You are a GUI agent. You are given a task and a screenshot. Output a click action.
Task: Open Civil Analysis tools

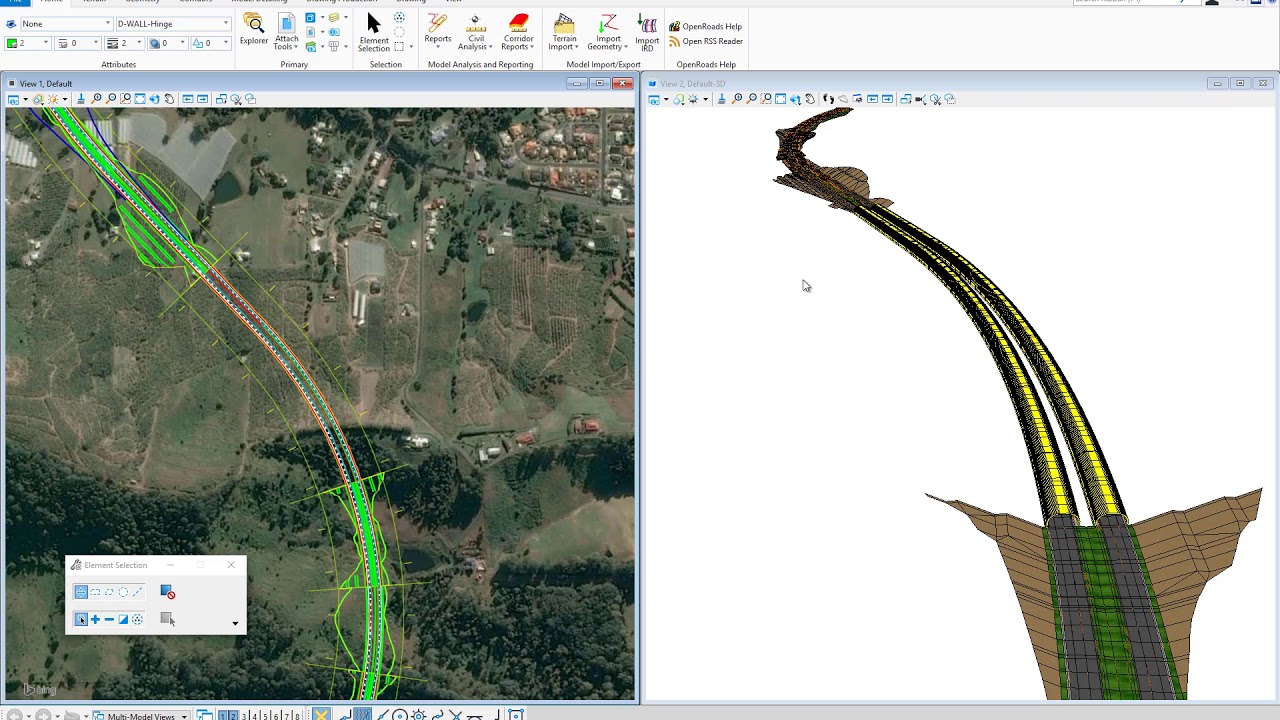475,32
